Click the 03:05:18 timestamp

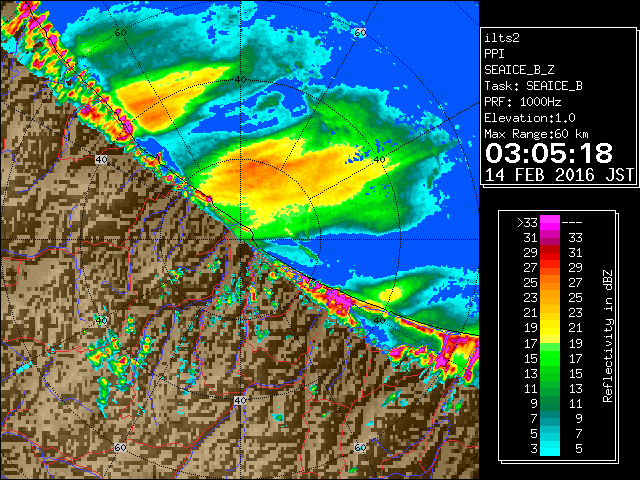pyautogui.click(x=549, y=153)
